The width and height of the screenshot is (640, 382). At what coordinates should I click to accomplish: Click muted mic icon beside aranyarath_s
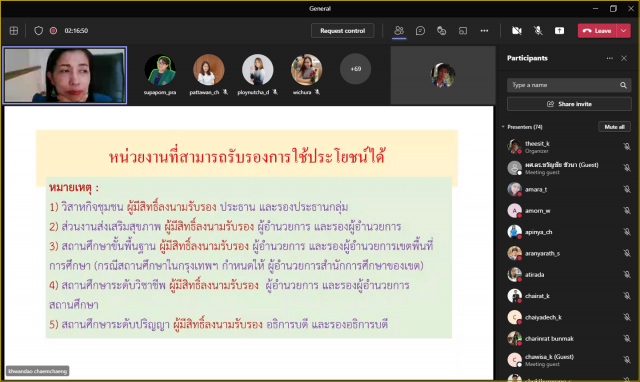click(x=627, y=253)
